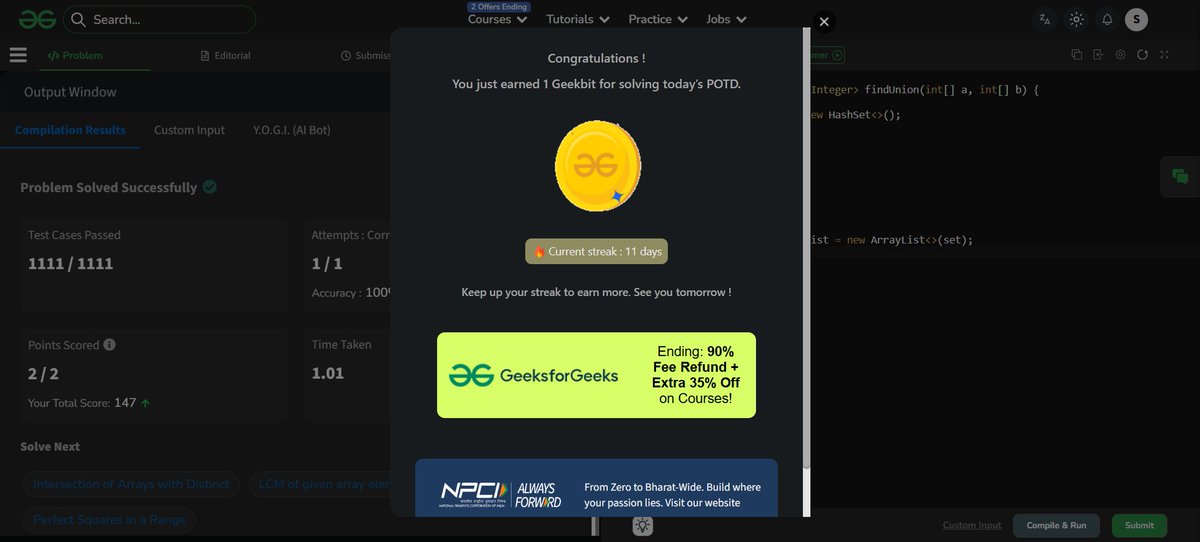
Task: Open the Y.O.G.I. (AI Bot) tab
Action: click(x=292, y=130)
